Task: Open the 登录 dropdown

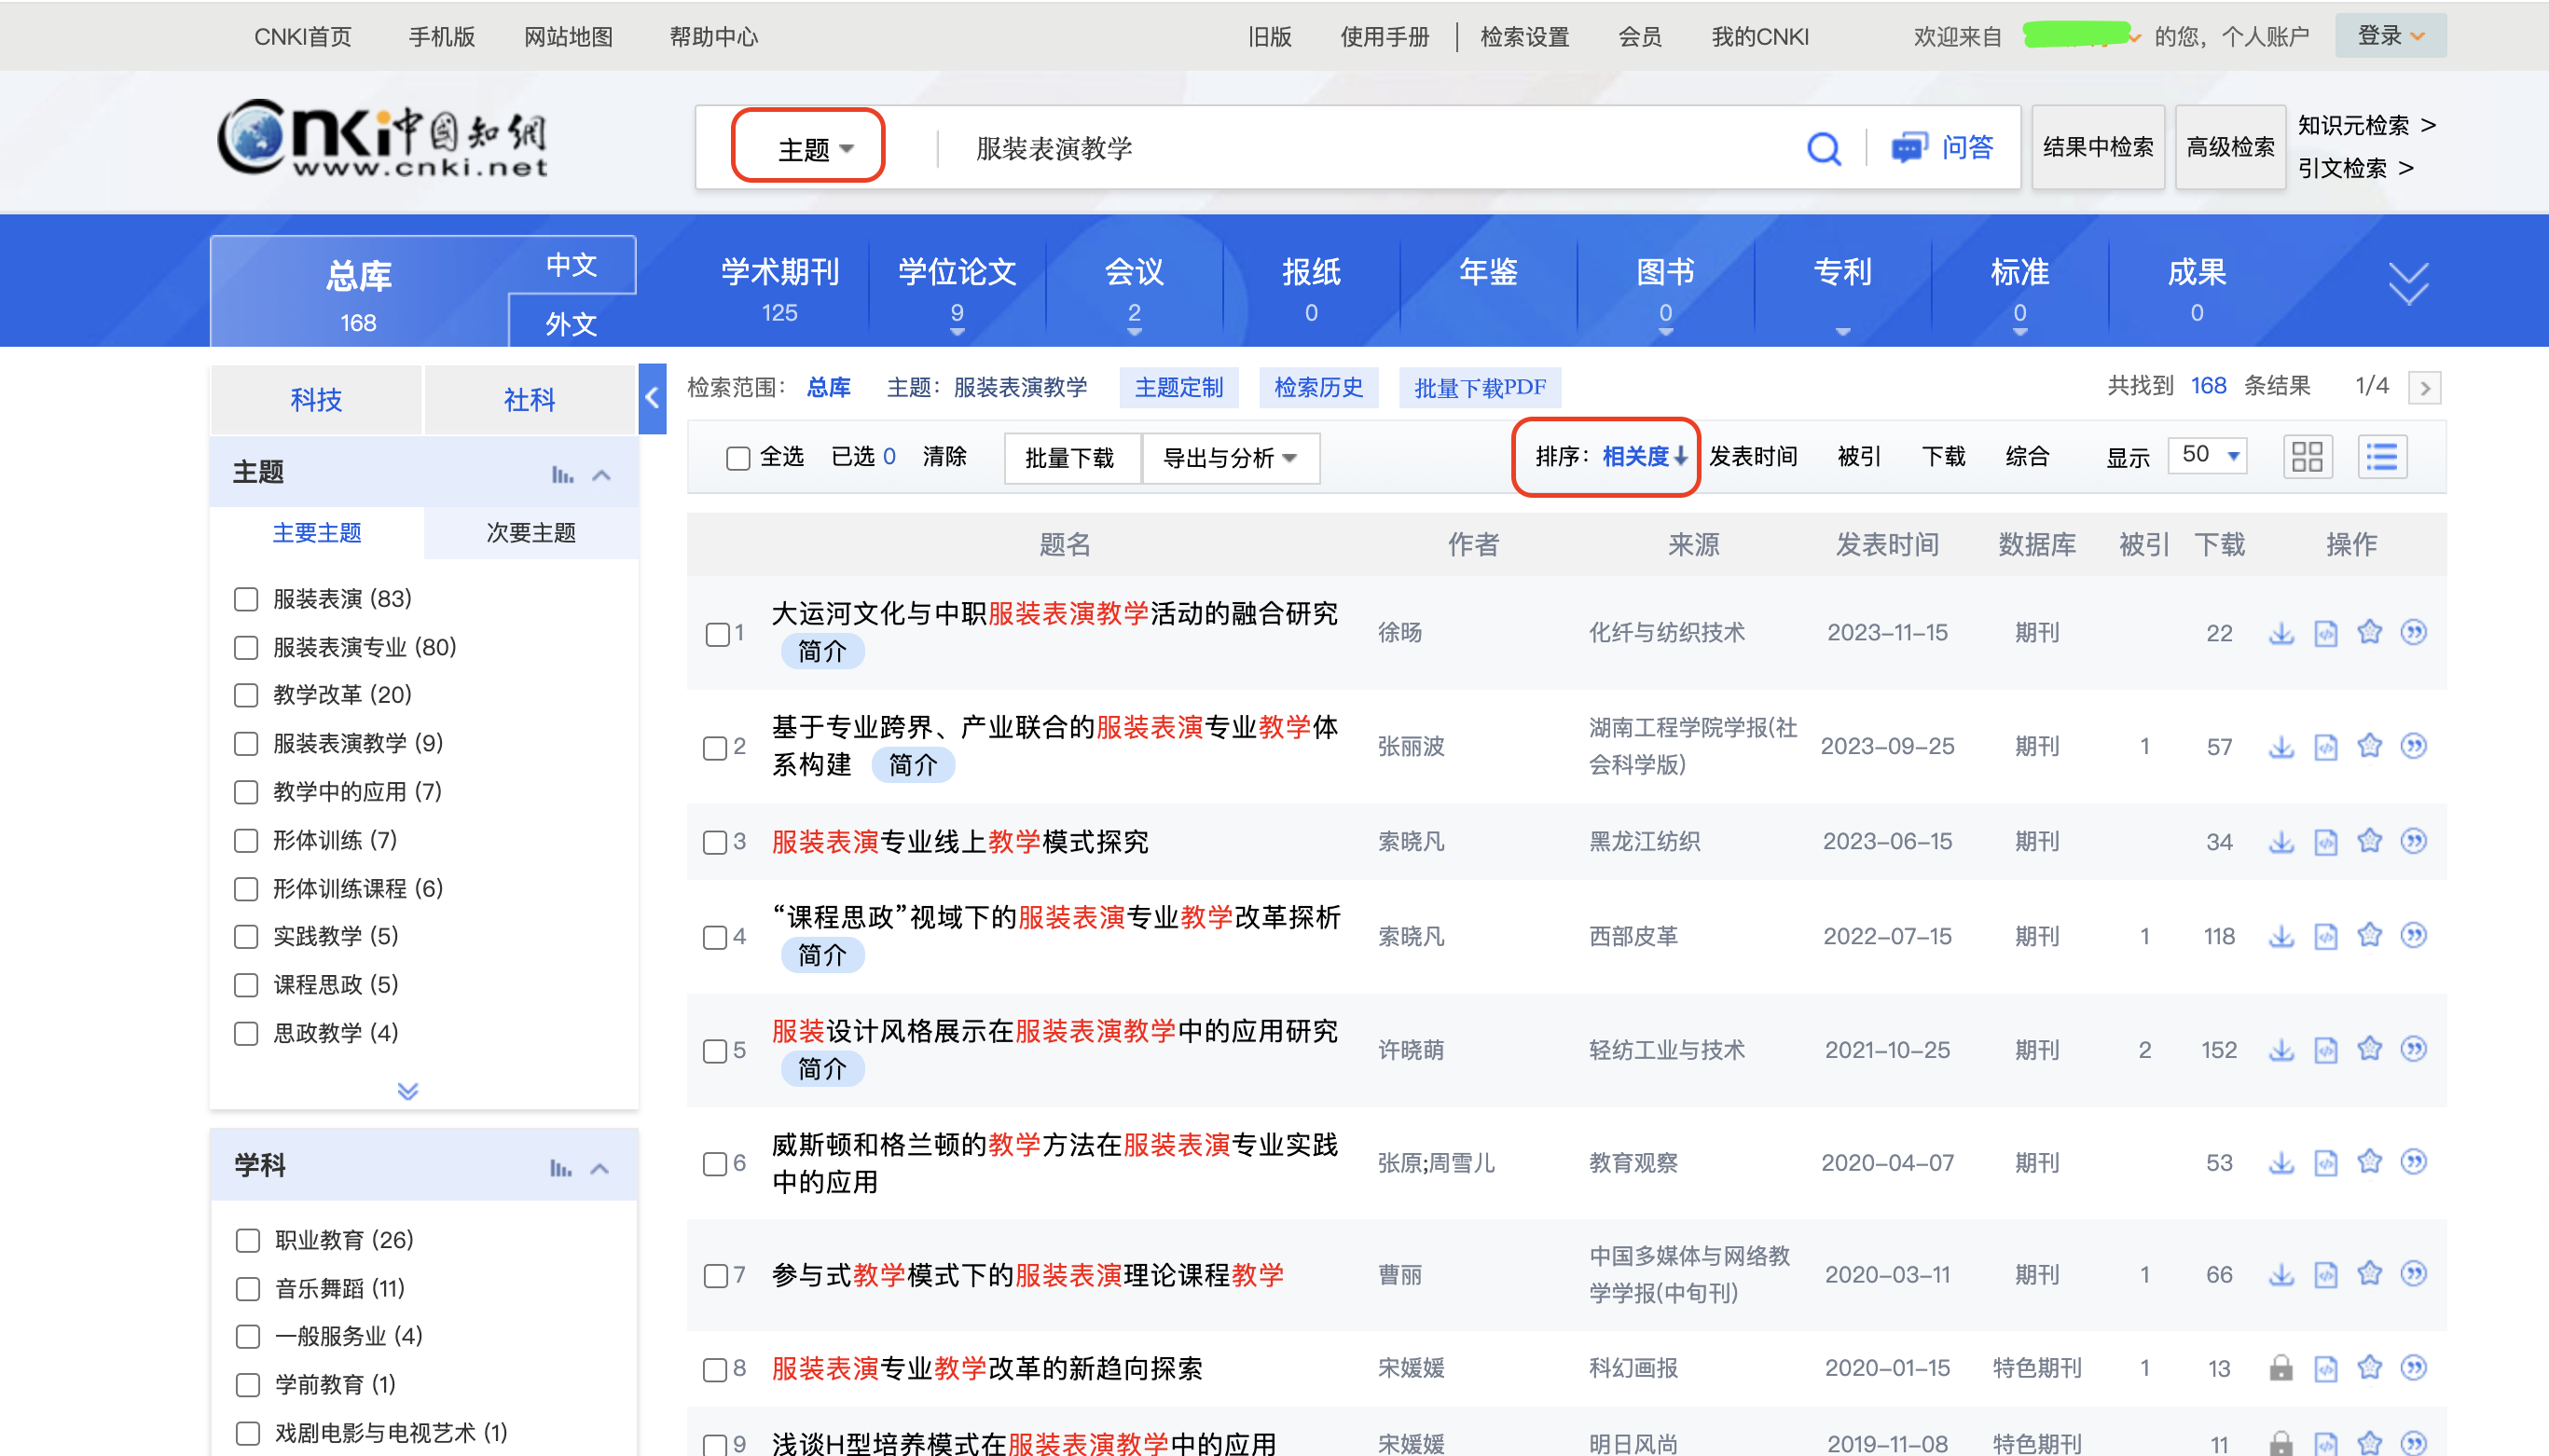Action: coord(2390,36)
